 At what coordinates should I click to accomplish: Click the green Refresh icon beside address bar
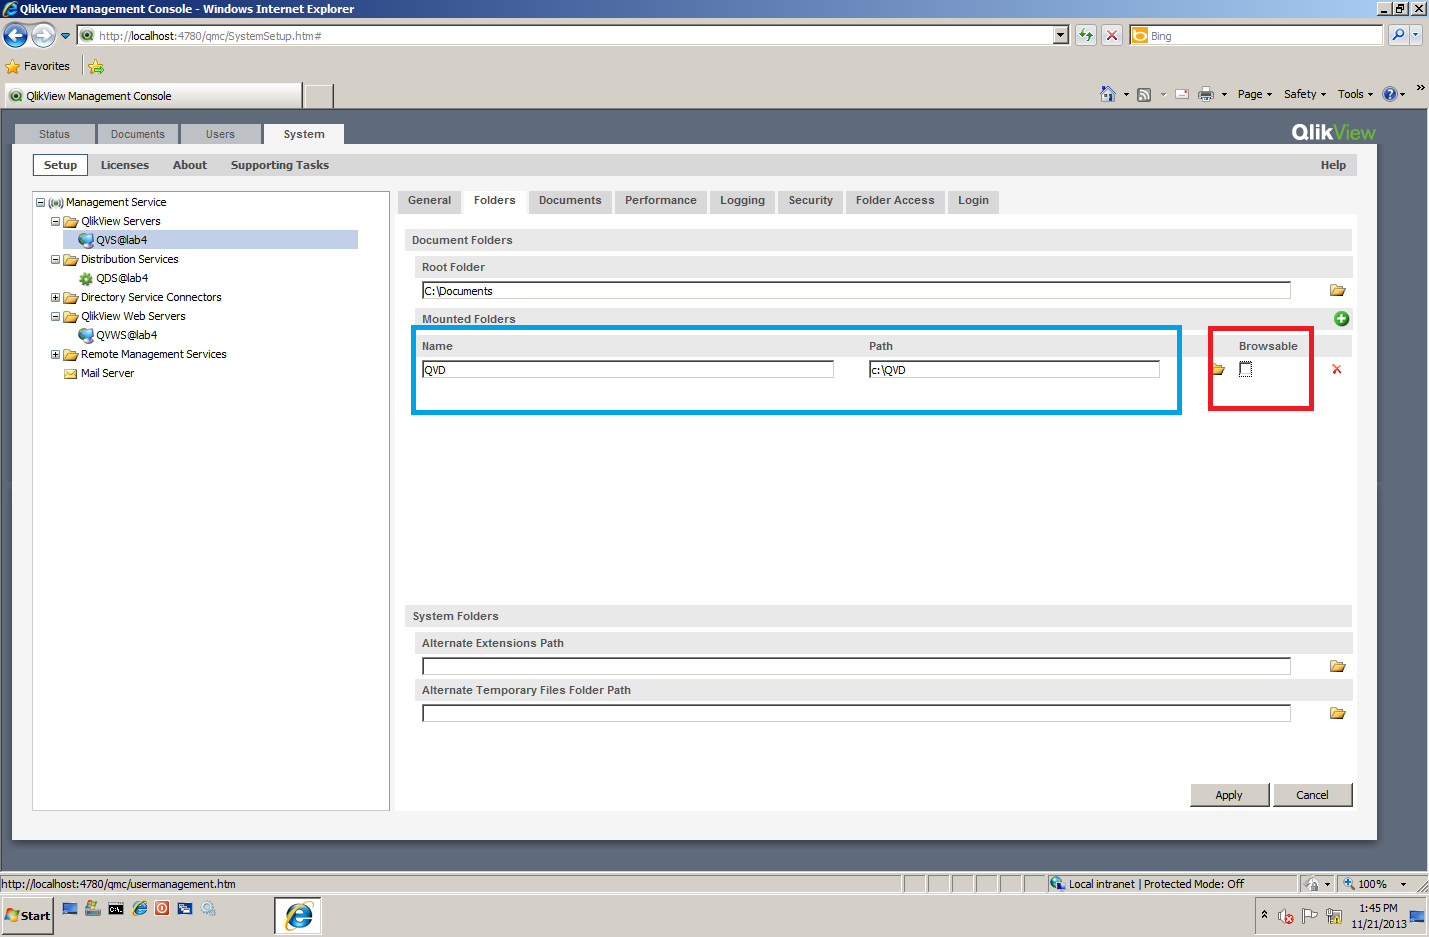click(x=1086, y=36)
